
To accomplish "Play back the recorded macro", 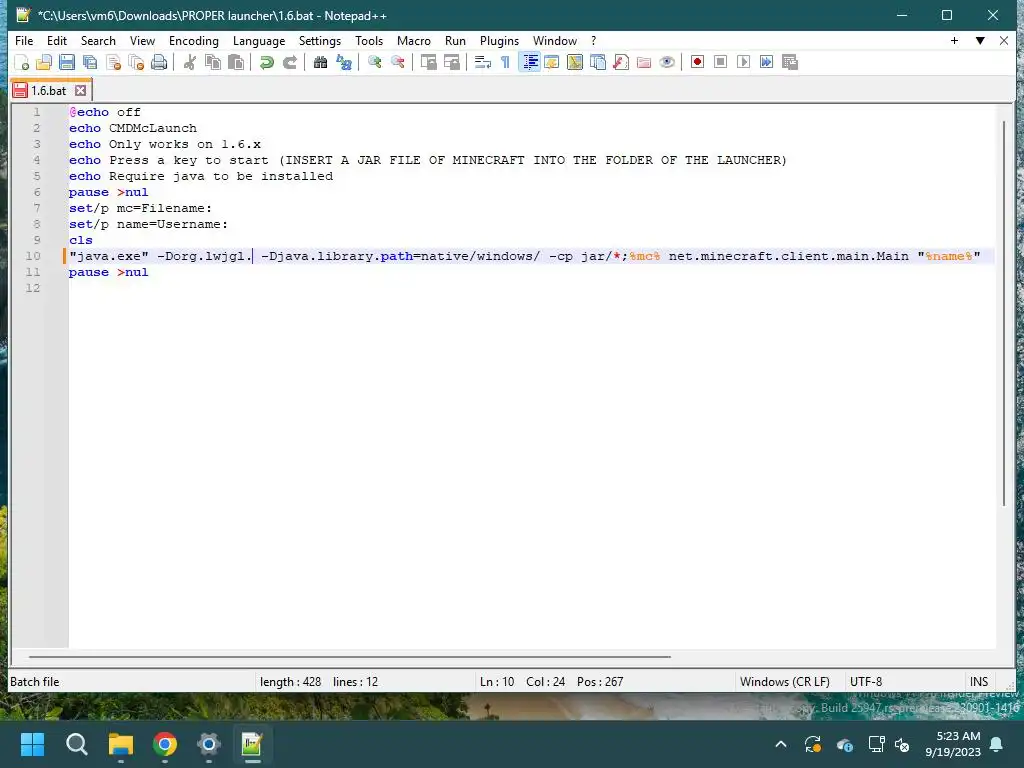I will click(743, 62).
